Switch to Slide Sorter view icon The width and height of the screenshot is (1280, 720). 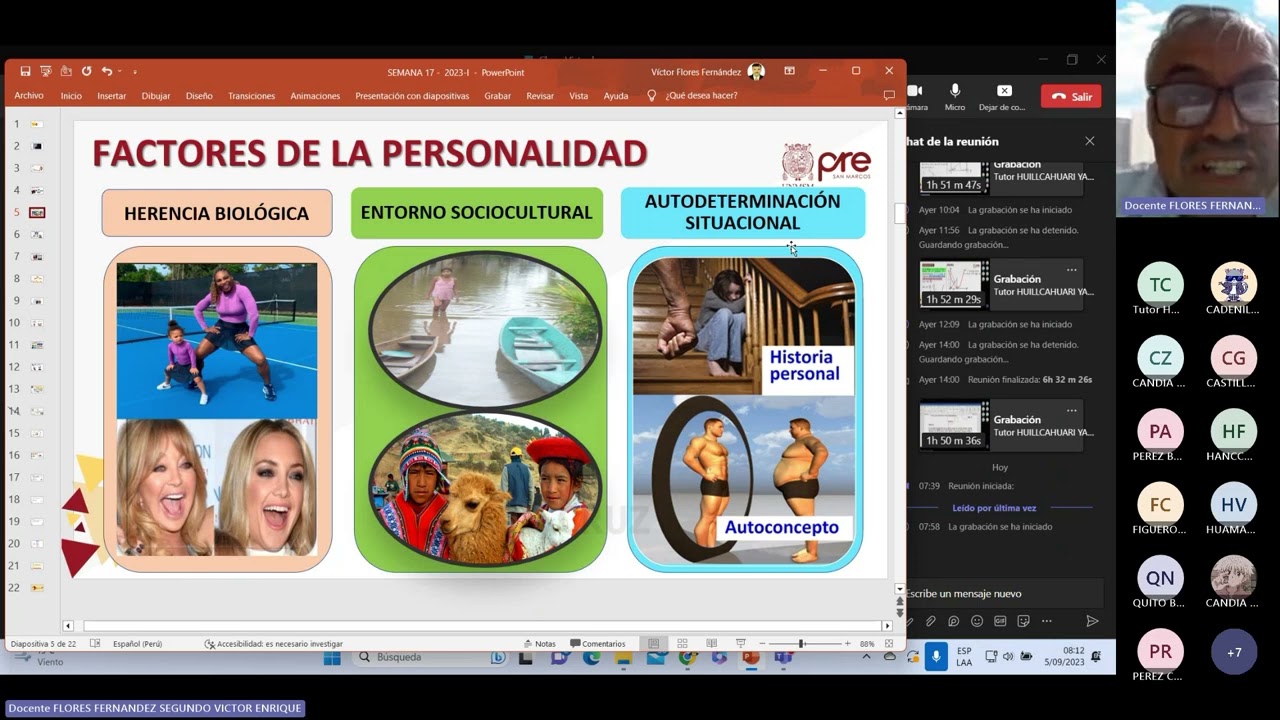682,644
